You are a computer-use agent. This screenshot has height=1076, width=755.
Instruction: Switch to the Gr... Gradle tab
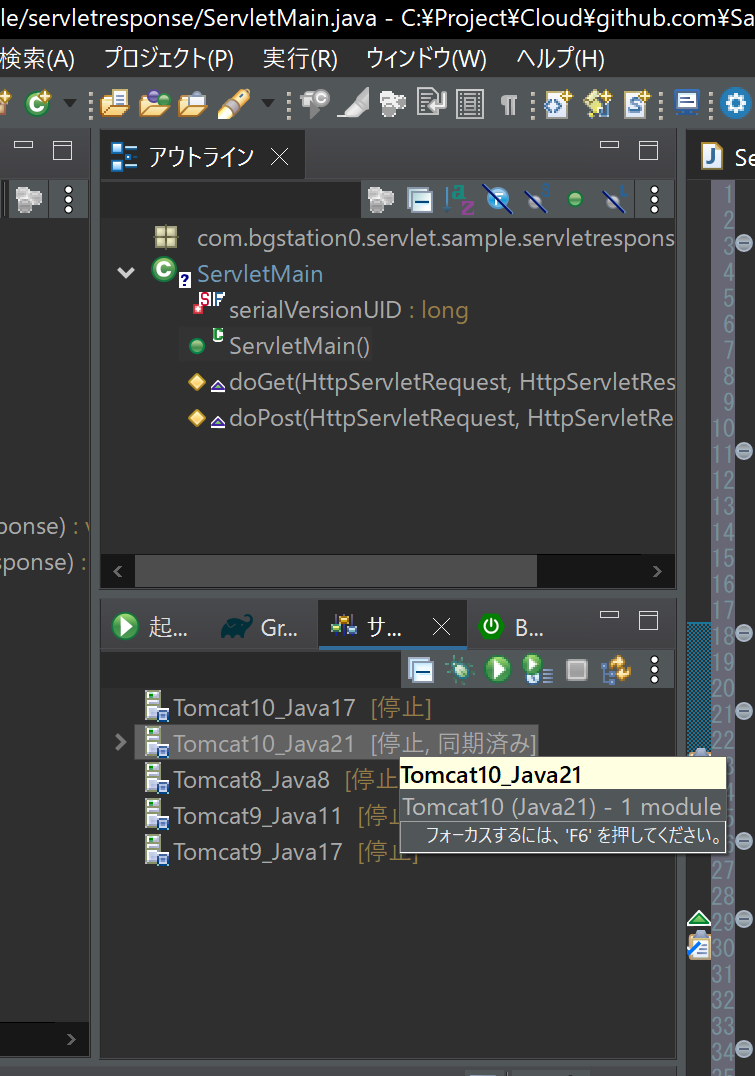pyautogui.click(x=260, y=627)
